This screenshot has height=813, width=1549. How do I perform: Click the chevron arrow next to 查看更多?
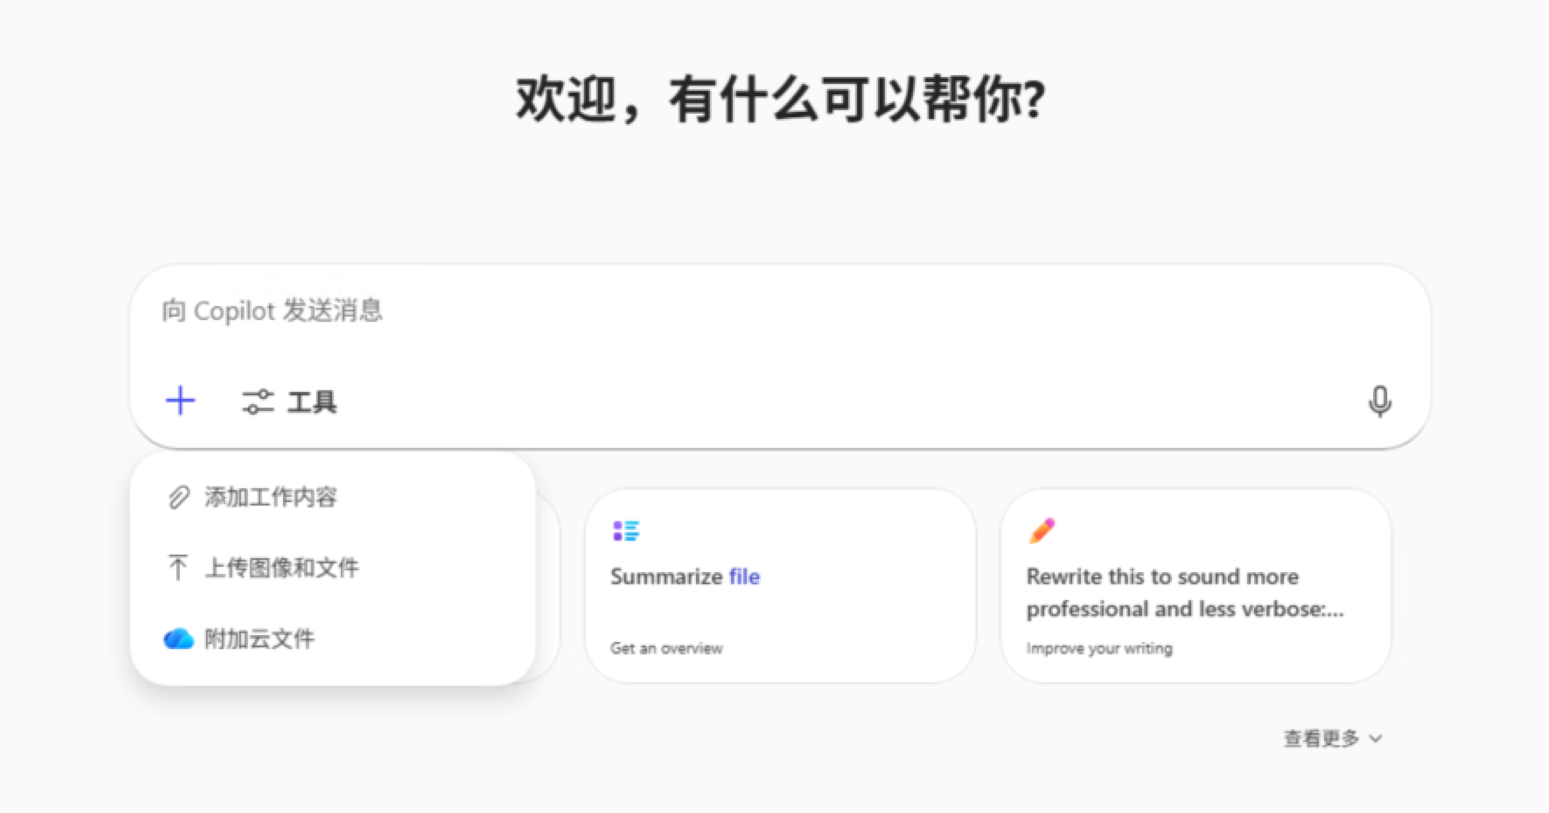(x=1376, y=739)
